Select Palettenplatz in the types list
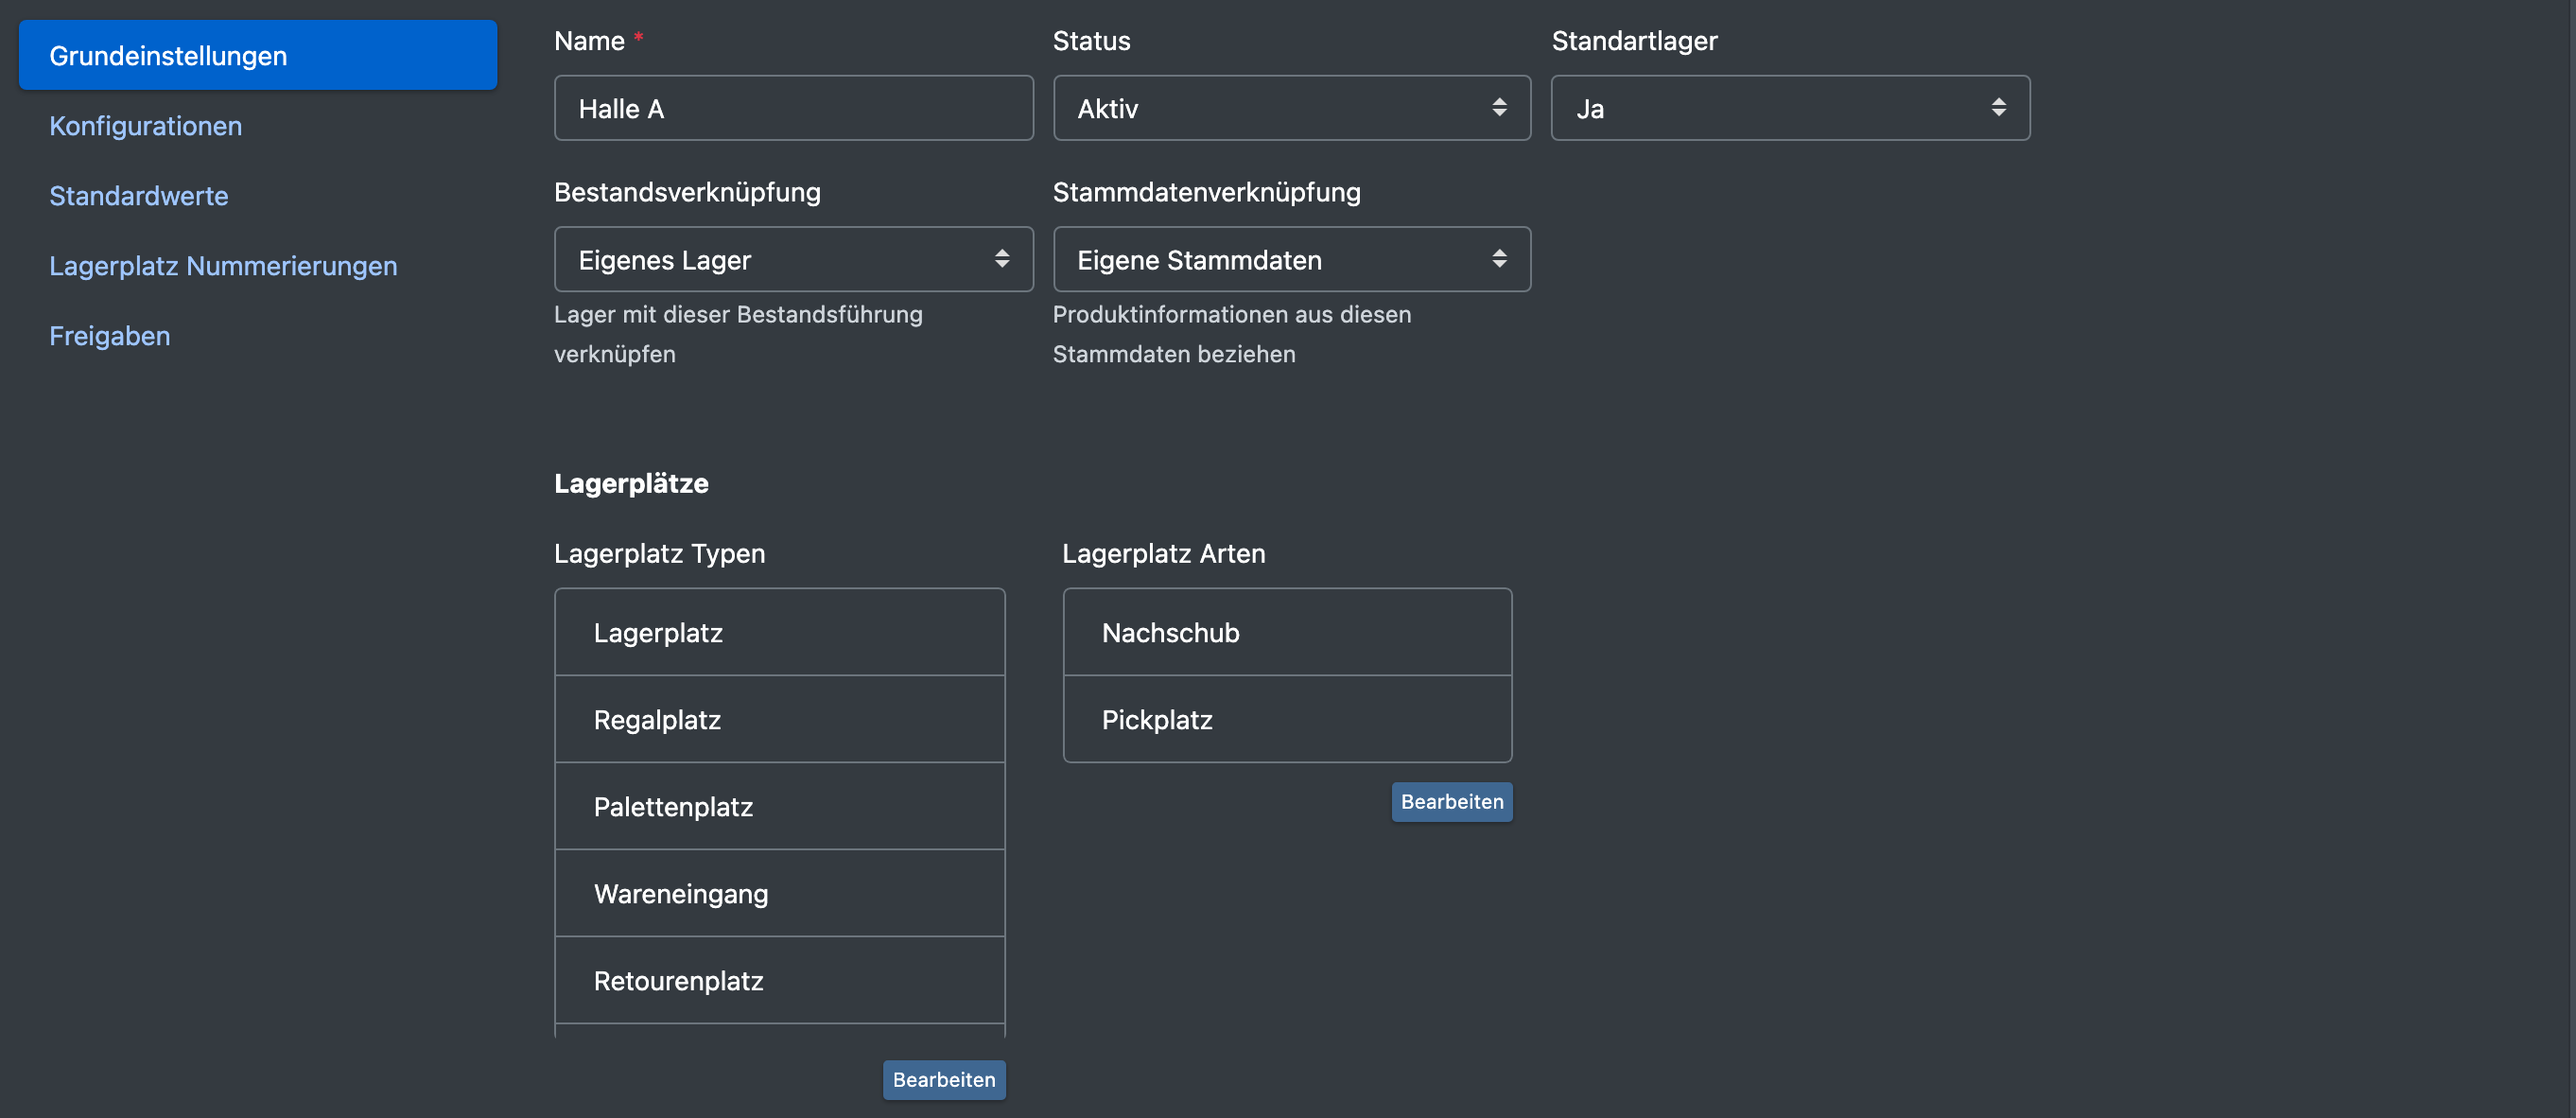 pyautogui.click(x=780, y=806)
